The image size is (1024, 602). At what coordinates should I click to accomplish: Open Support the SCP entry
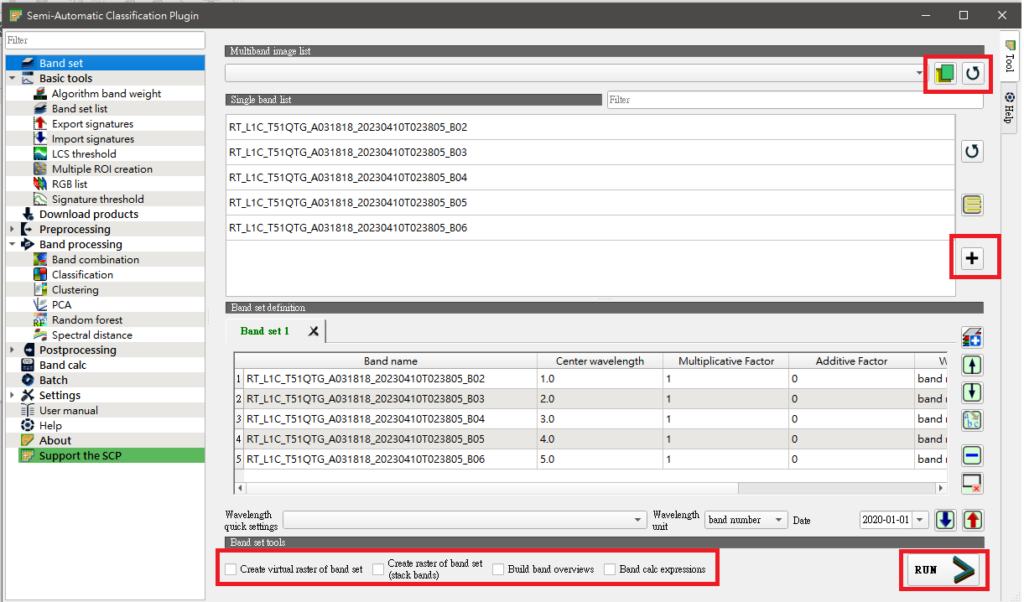pos(80,456)
